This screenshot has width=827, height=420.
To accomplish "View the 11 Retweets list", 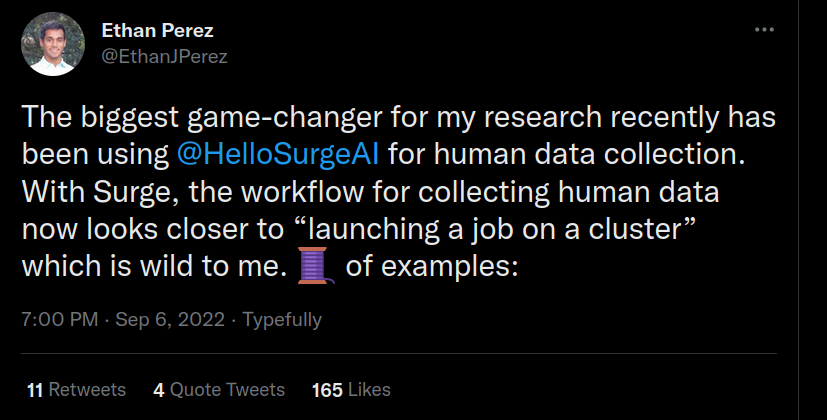I will pos(76,389).
